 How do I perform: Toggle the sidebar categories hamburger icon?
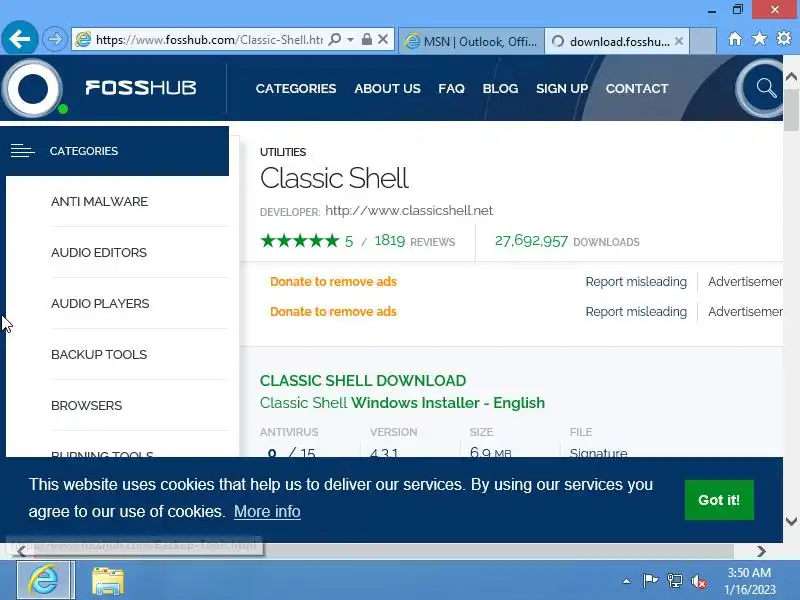(x=22, y=151)
